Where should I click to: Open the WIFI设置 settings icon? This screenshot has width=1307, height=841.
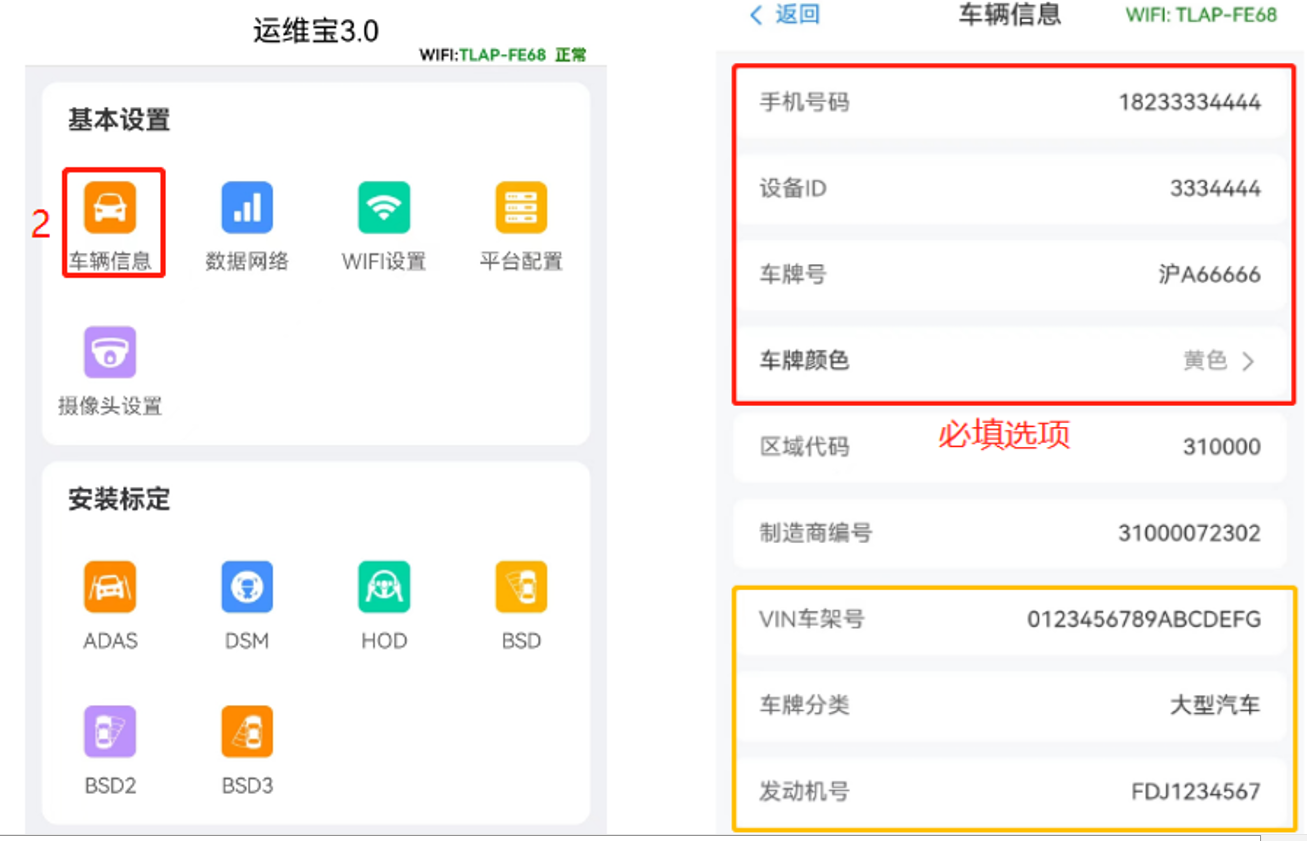384,208
